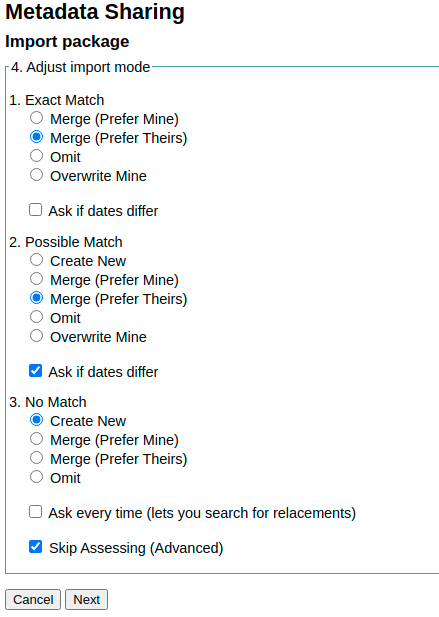Choose Overwrite Mine for Exact Match
Image resolution: width=439 pixels, height=617 pixels.
click(36, 174)
